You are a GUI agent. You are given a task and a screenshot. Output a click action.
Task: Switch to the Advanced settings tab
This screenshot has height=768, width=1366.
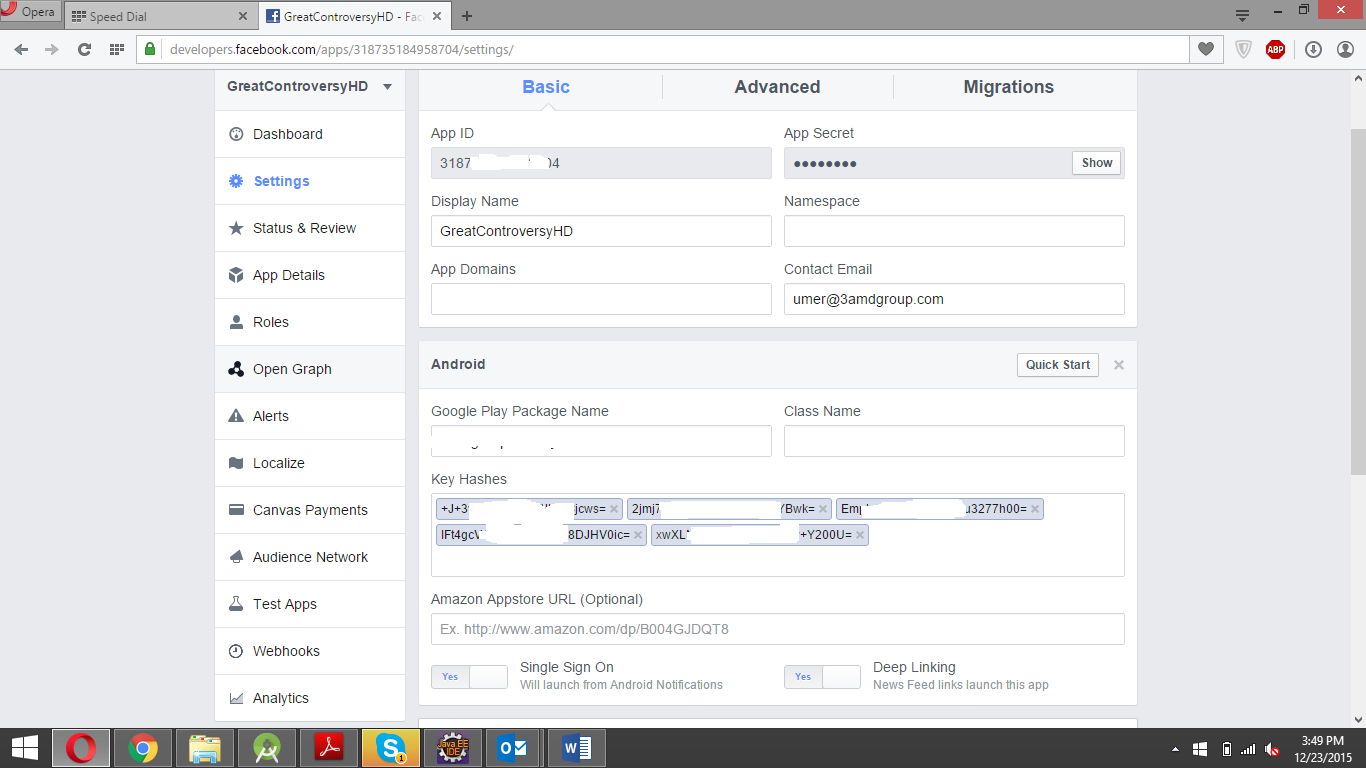pos(777,87)
